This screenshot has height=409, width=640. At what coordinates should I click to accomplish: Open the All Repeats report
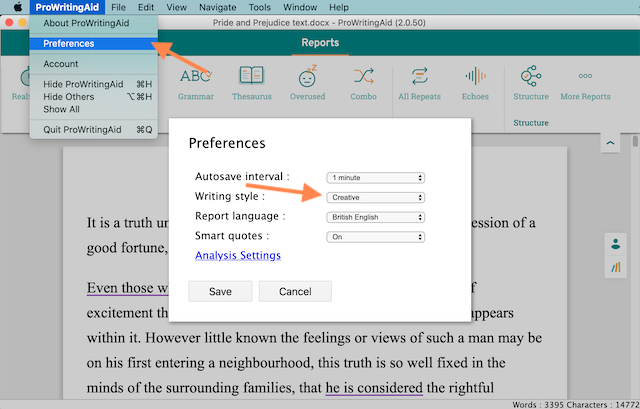click(420, 84)
